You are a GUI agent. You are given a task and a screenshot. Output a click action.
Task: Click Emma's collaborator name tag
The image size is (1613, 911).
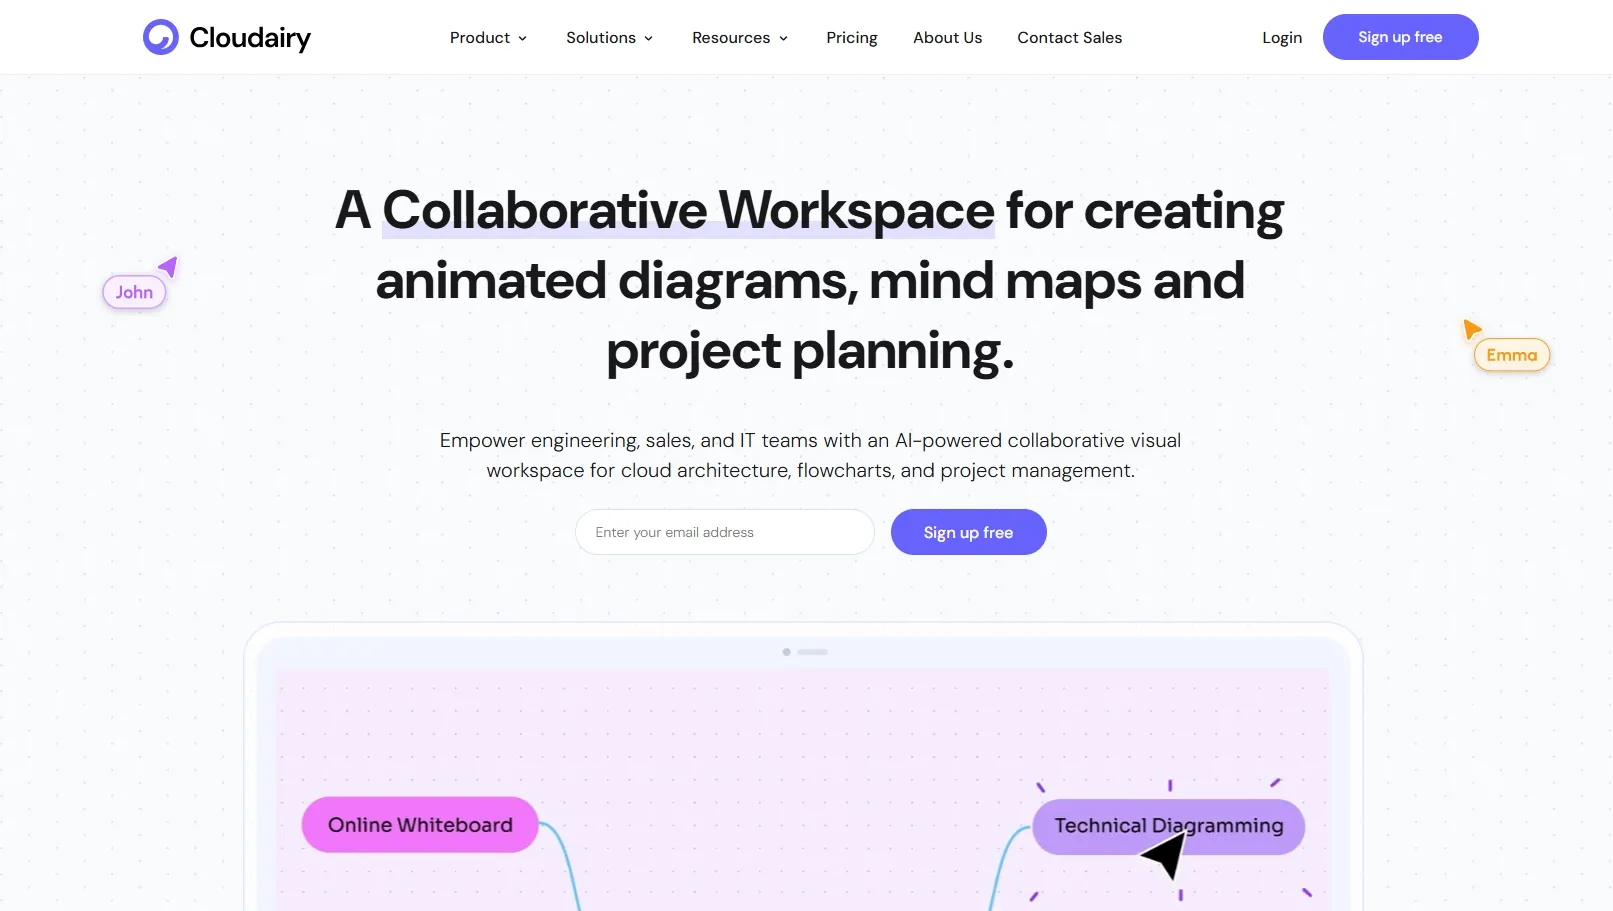point(1511,354)
